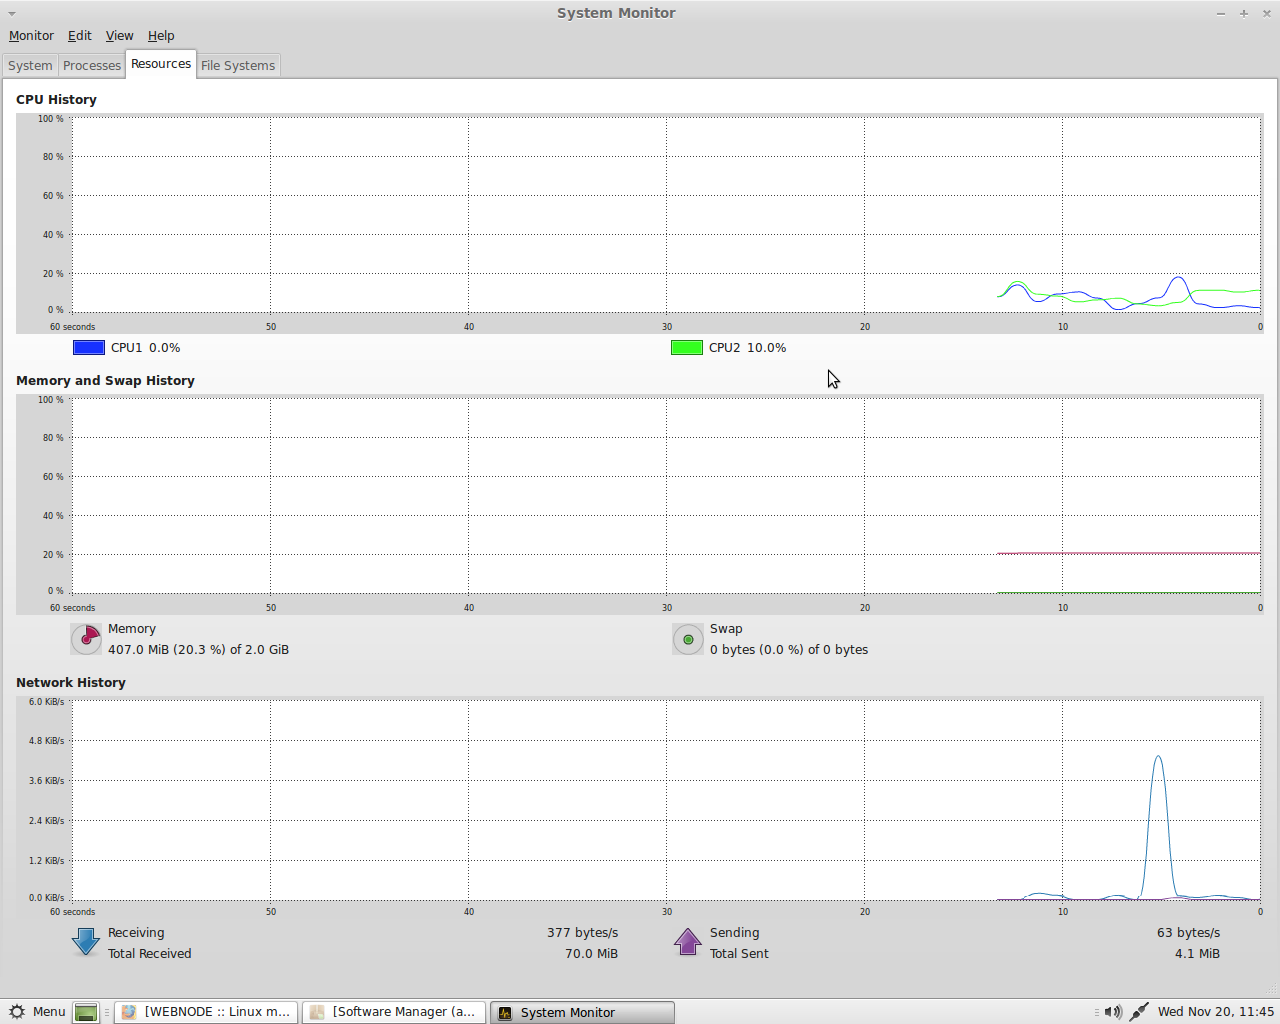Open the Monitor menu
Image resolution: width=1280 pixels, height=1024 pixels.
tap(31, 36)
